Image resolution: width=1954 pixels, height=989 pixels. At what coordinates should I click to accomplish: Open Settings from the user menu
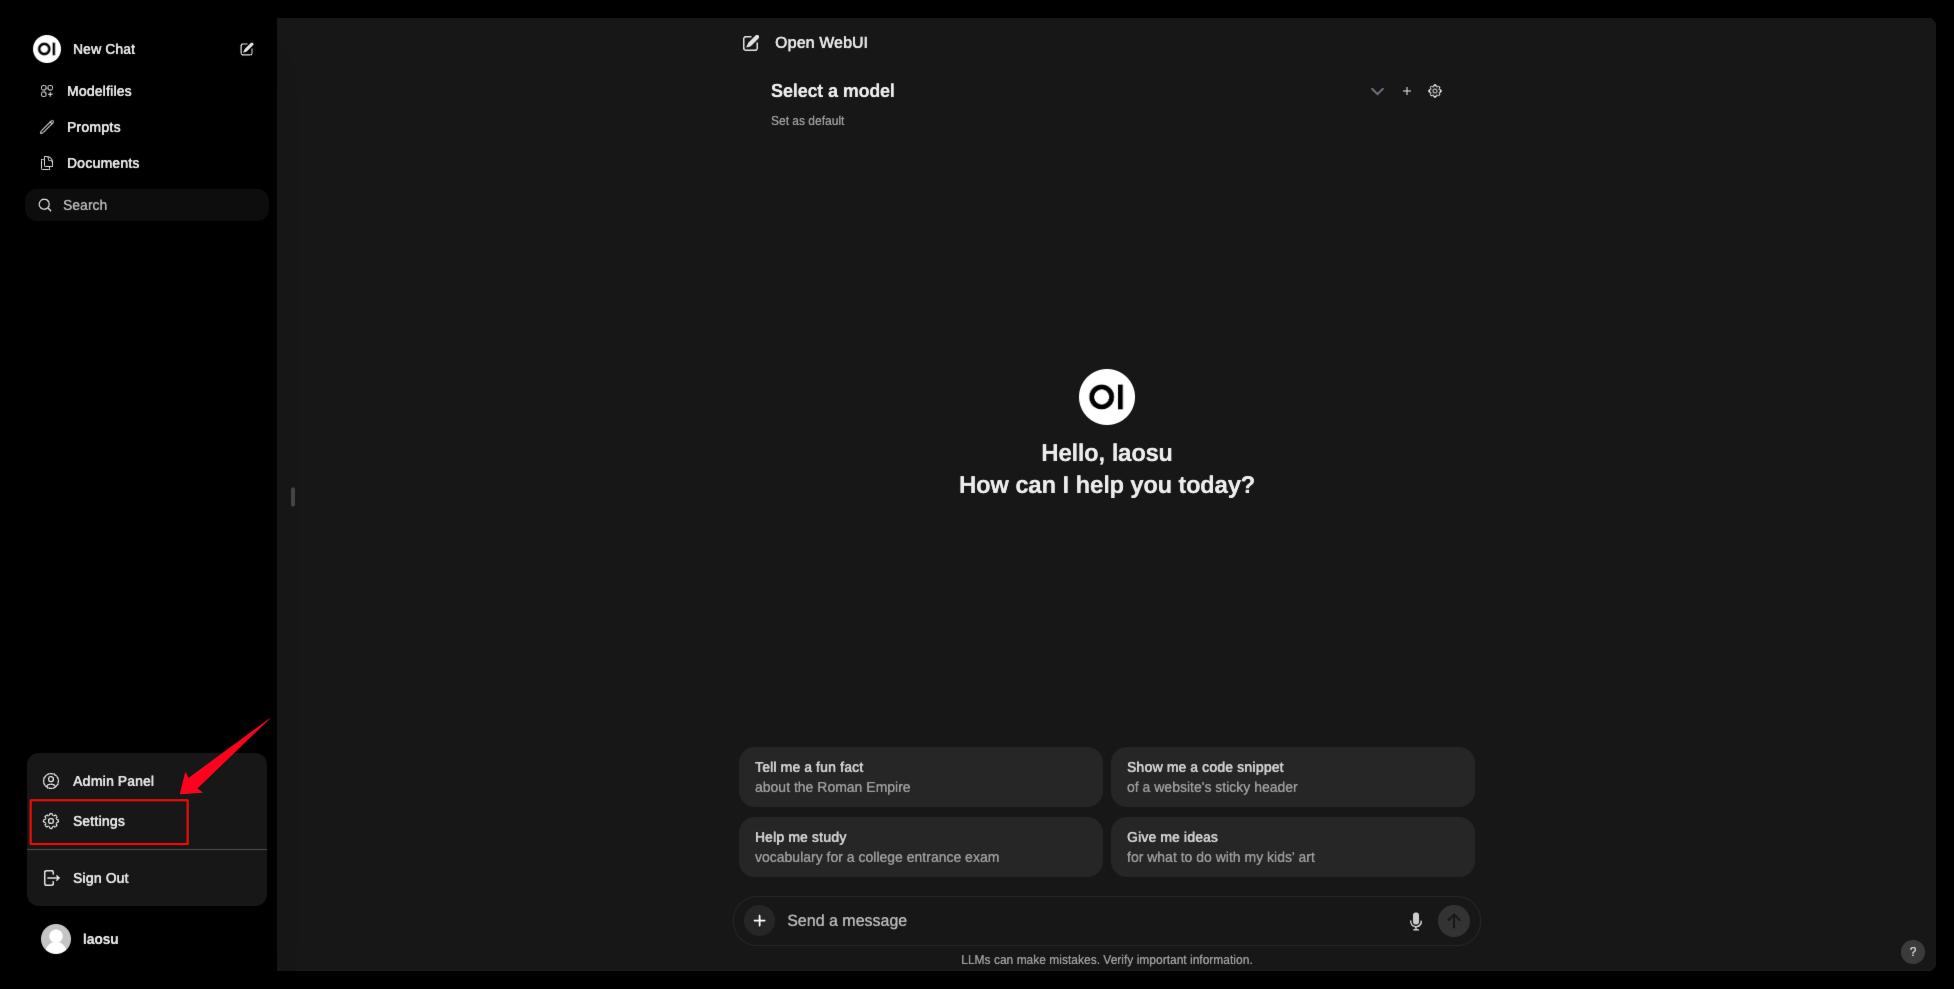[x=99, y=821]
